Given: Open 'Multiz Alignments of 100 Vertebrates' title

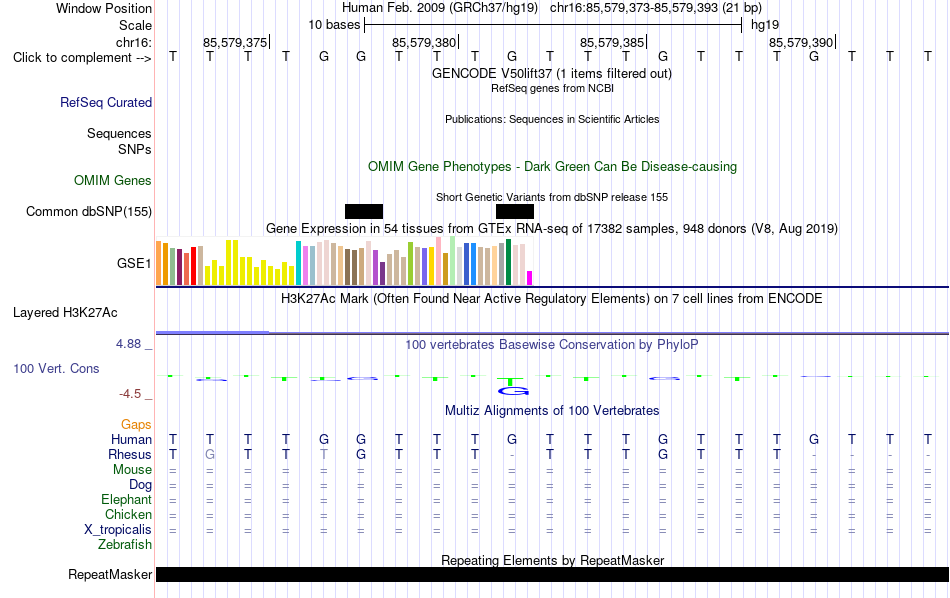Looking at the screenshot, I should pos(552,411).
